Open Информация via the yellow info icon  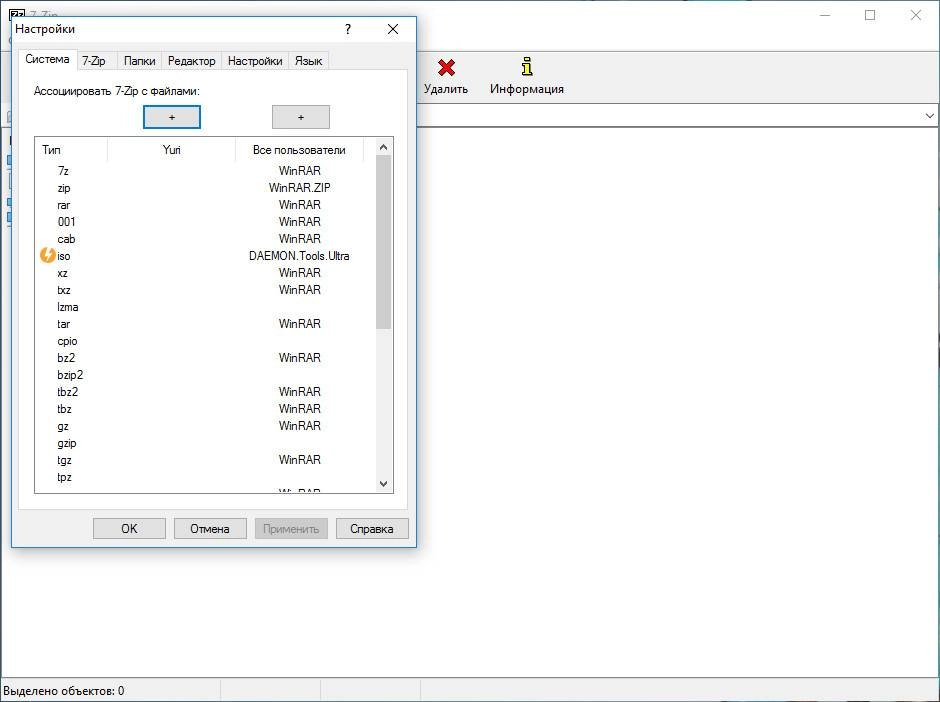[x=526, y=67]
